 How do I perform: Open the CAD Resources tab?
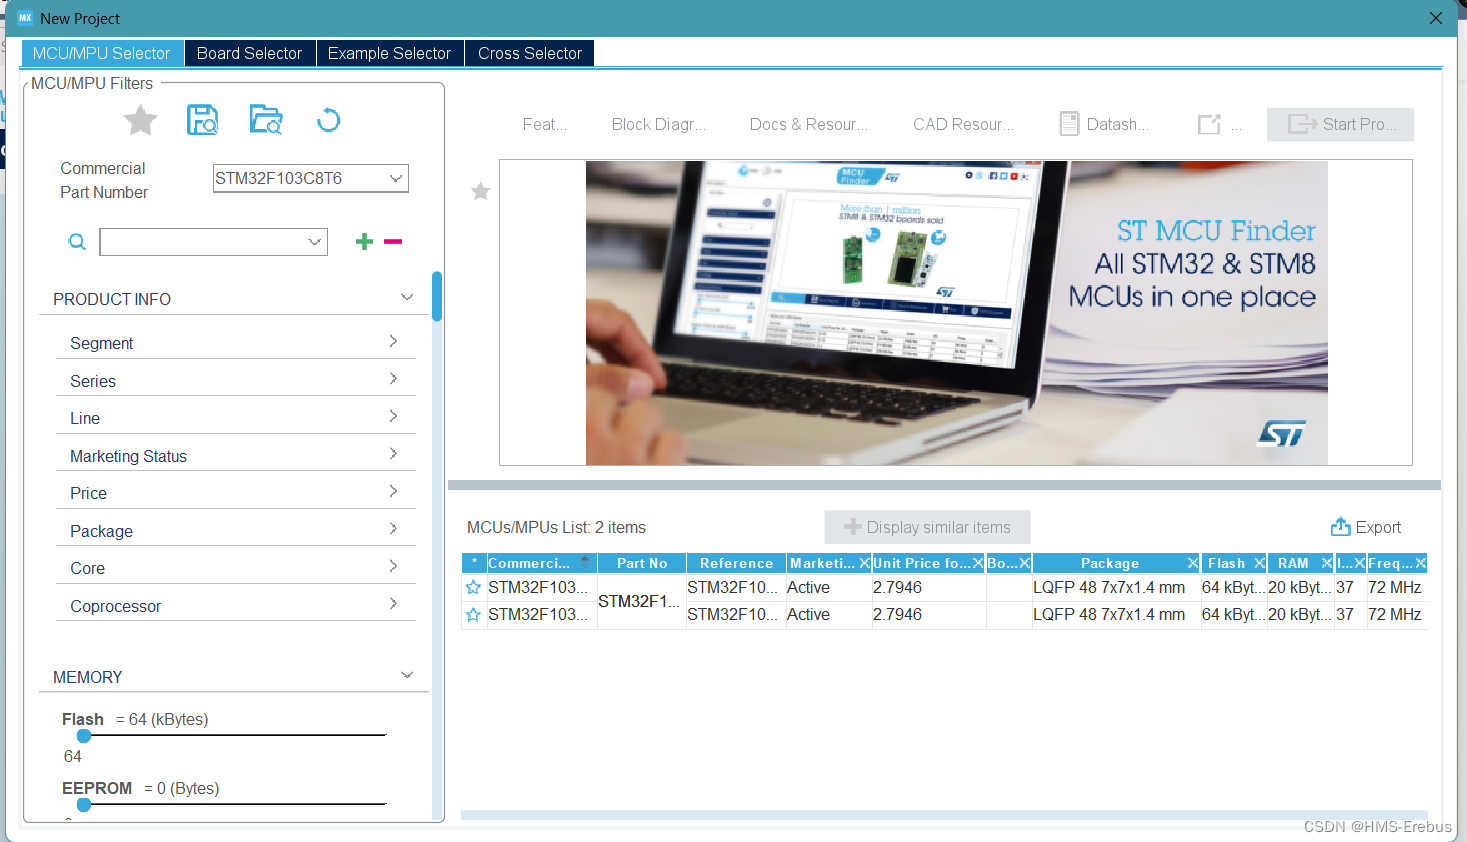963,124
